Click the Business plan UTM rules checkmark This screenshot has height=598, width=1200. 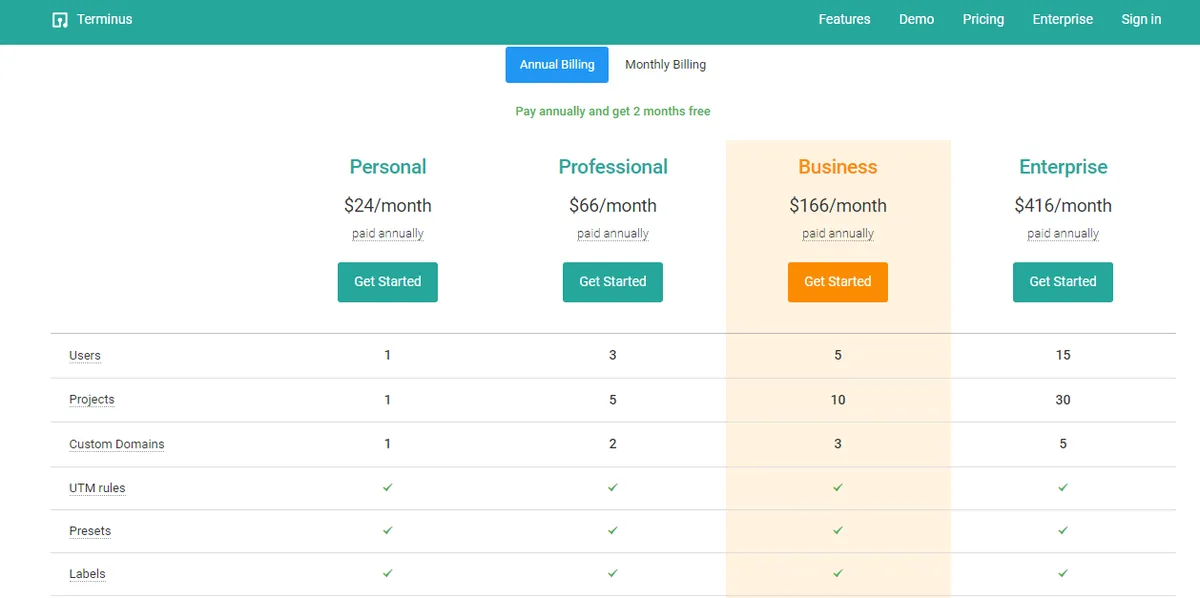pos(838,488)
